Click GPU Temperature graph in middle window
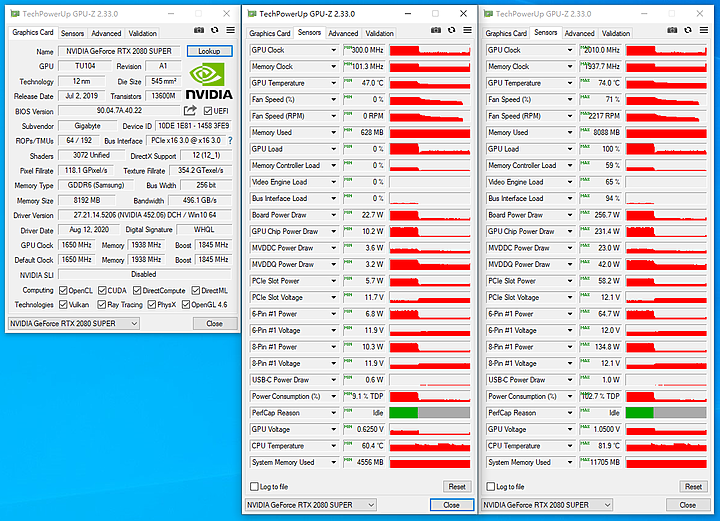The image size is (720, 521). point(430,83)
